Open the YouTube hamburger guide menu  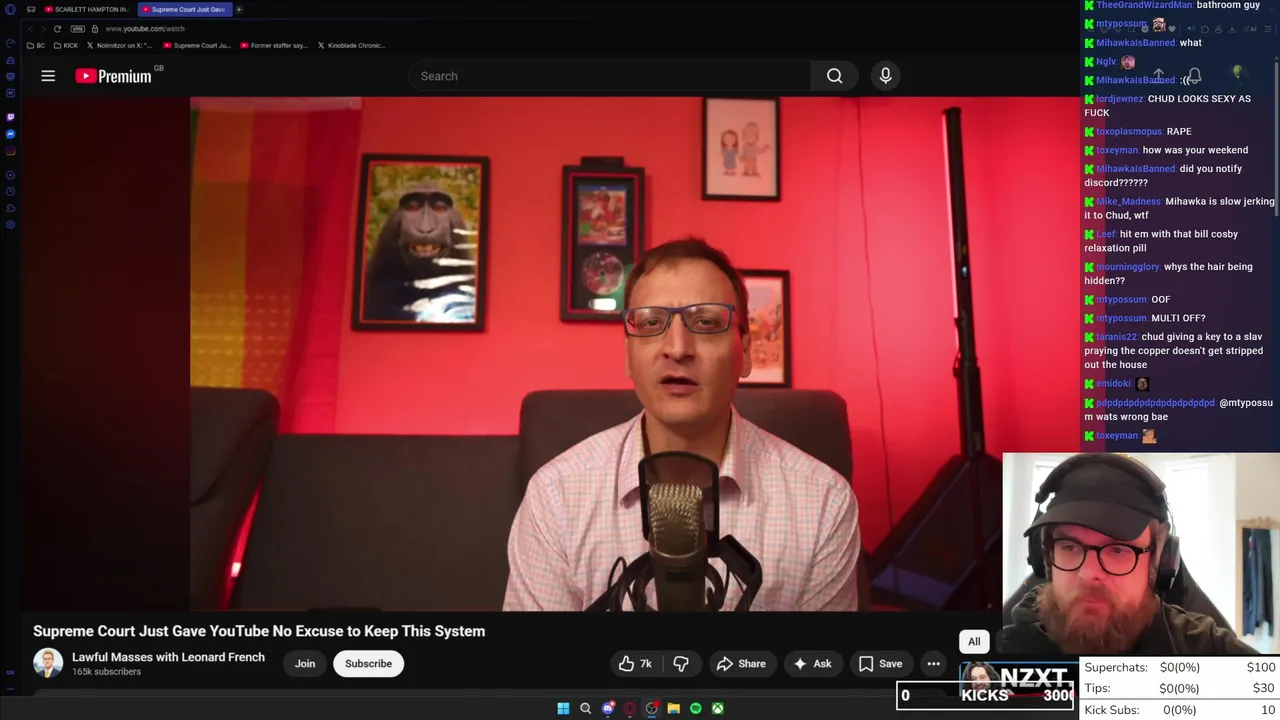click(x=48, y=76)
